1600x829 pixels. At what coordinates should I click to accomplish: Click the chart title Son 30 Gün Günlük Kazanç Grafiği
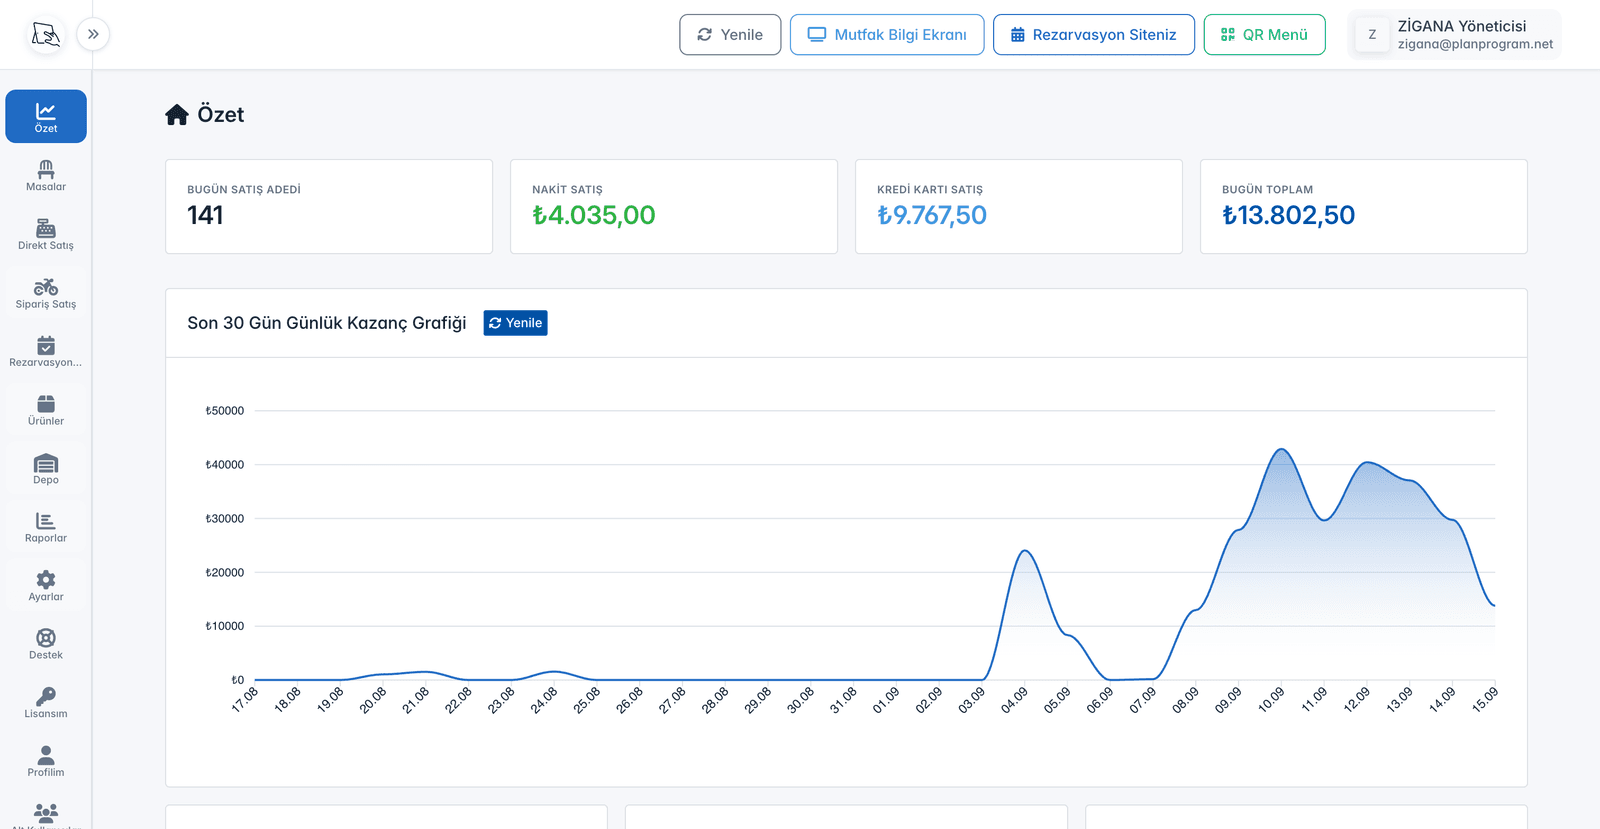(327, 323)
